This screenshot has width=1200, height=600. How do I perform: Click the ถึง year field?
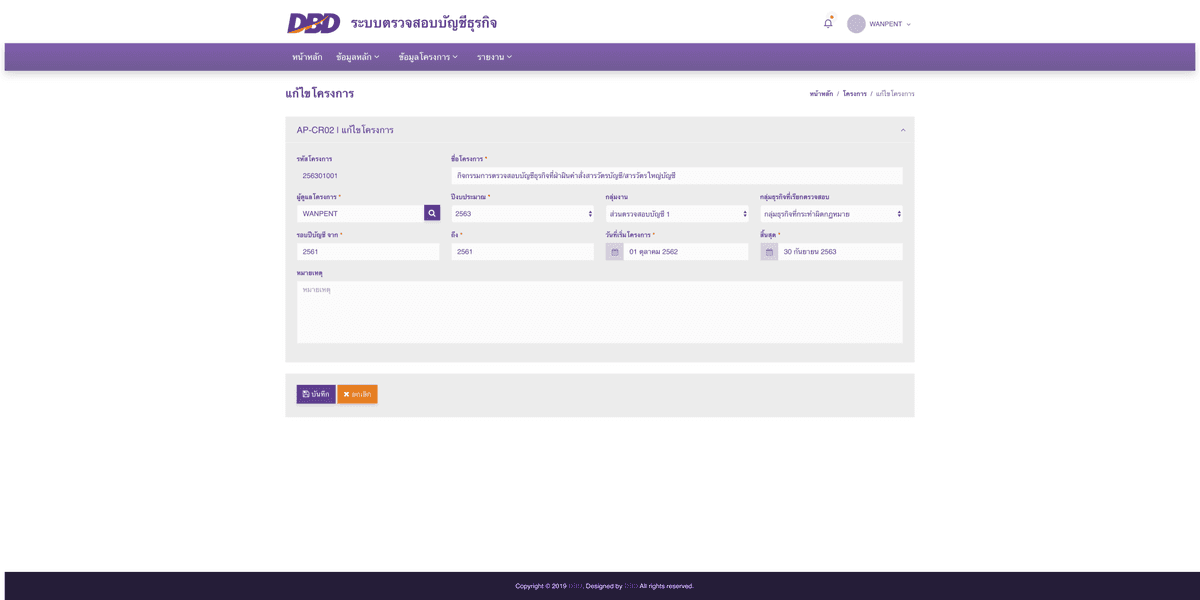tap(522, 252)
